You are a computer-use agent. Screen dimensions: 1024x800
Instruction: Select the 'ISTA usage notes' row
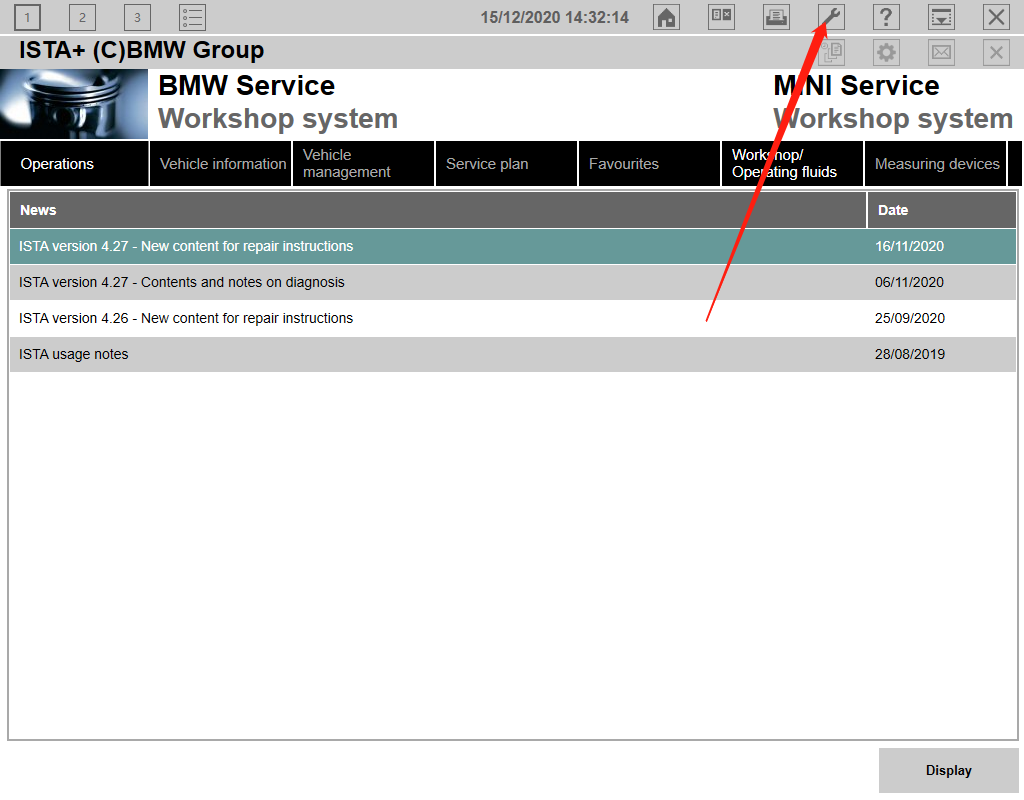coord(513,354)
